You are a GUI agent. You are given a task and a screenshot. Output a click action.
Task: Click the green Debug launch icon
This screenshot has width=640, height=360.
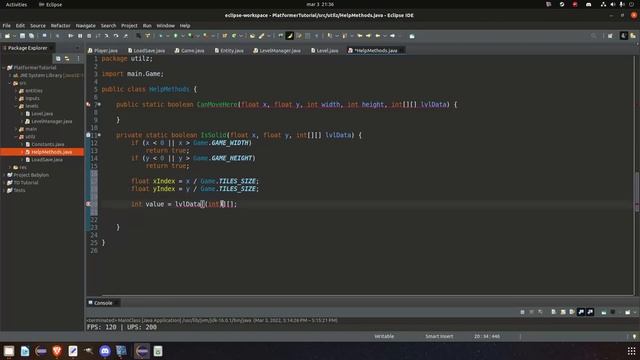click(161, 36)
